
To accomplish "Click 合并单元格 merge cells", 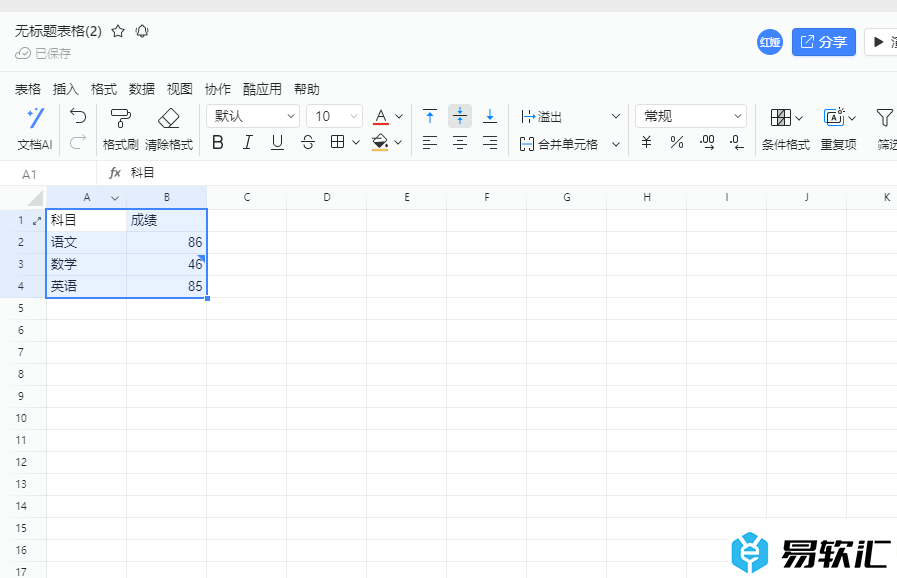I will 558,144.
